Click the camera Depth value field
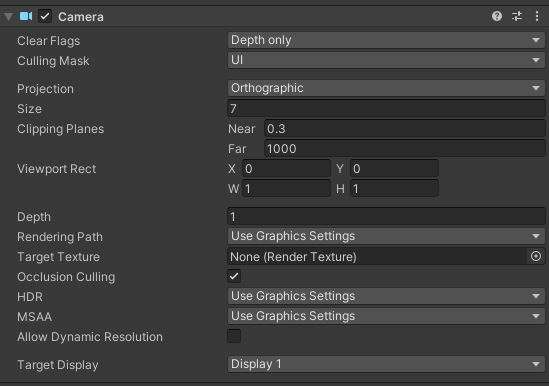The width and height of the screenshot is (549, 386). pos(386,216)
